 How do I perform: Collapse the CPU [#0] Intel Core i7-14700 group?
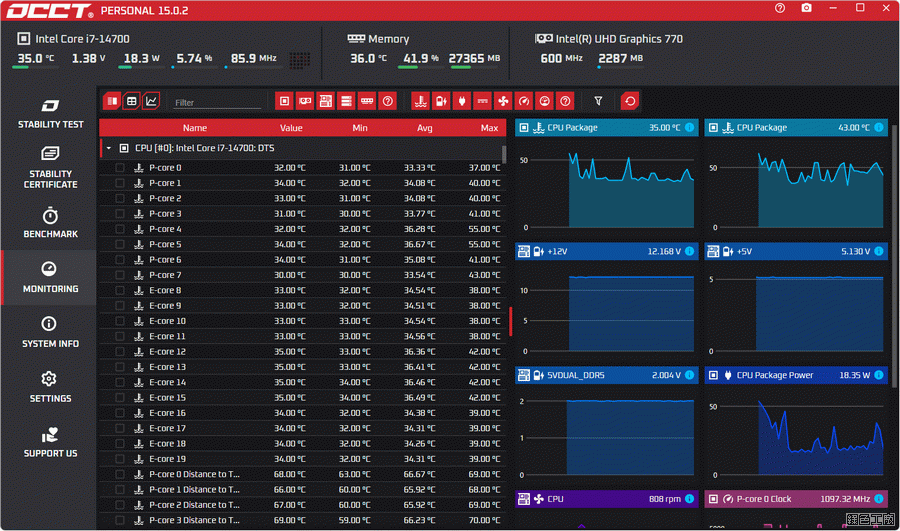point(108,148)
